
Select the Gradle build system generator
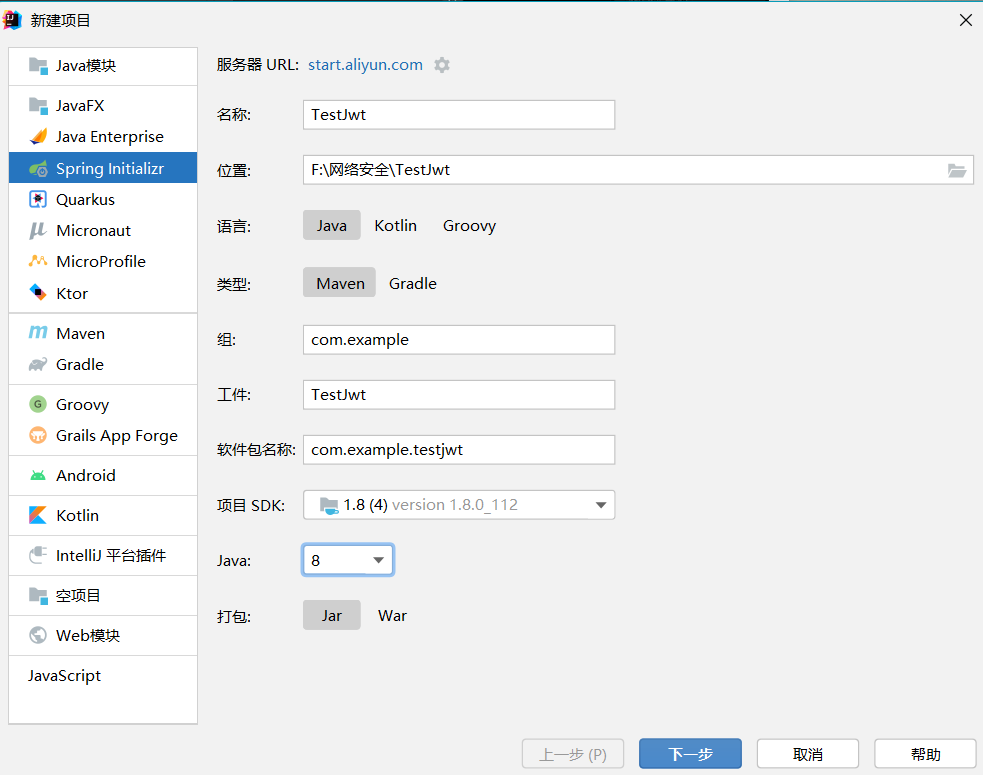(x=77, y=364)
